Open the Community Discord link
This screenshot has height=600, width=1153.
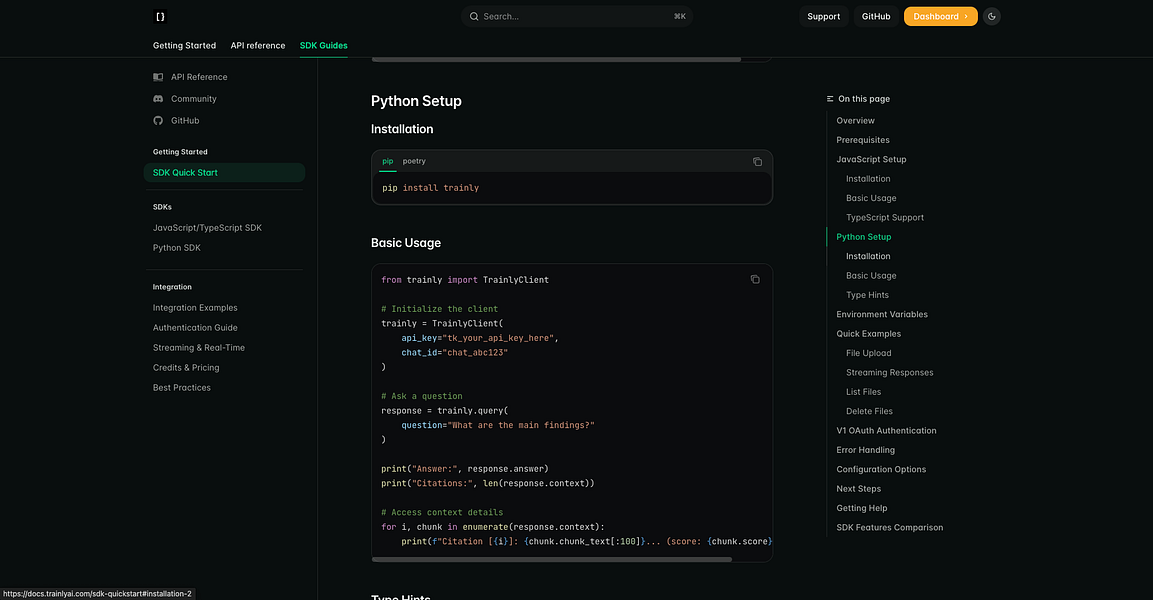tap(158, 99)
